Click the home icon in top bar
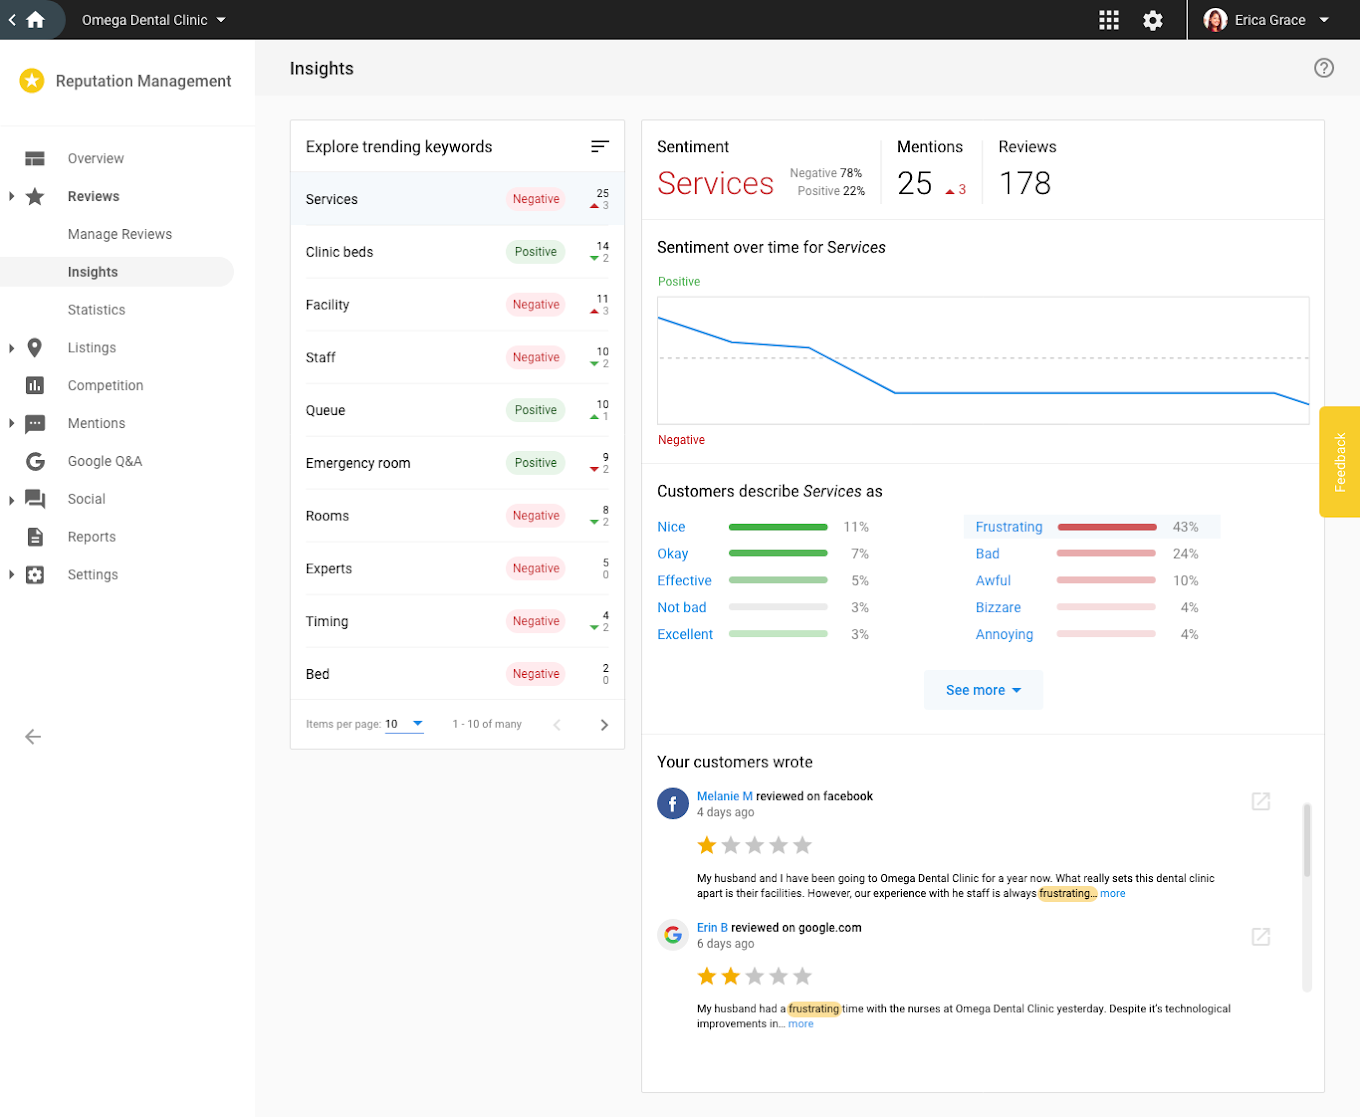 click(36, 20)
